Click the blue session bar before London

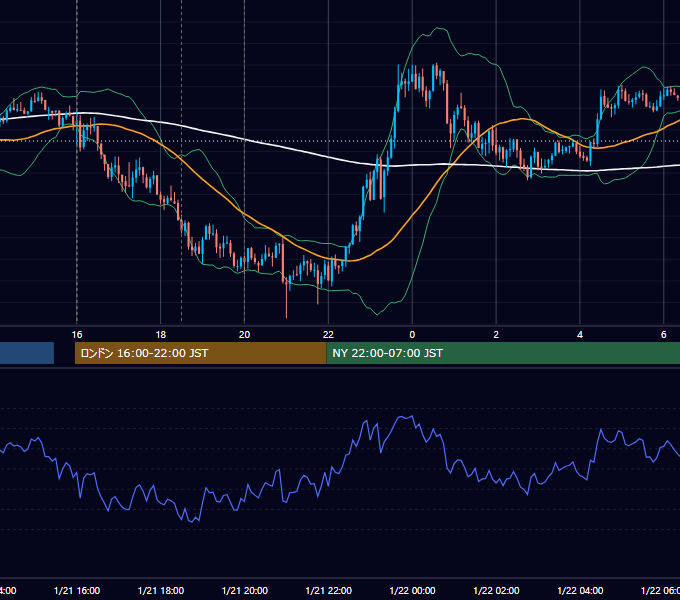(27, 353)
